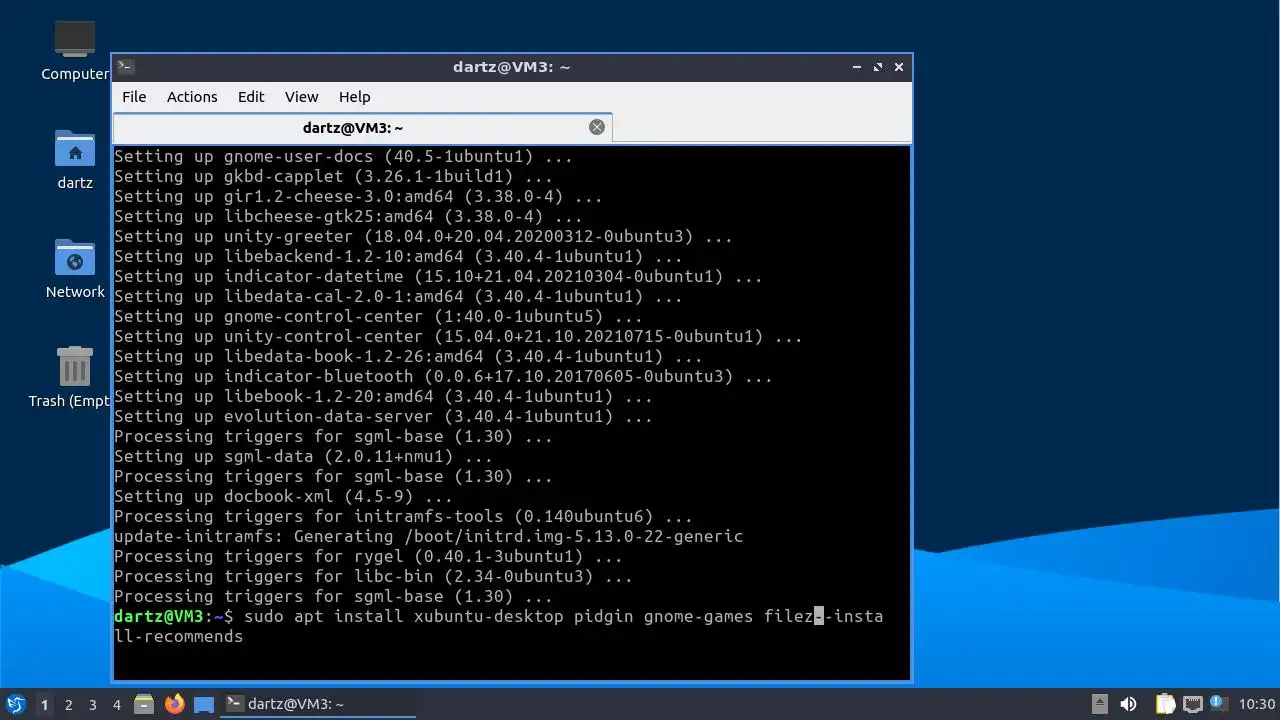
Task: Click the dartz@VM3 command prompt text
Action: [x=173, y=616]
